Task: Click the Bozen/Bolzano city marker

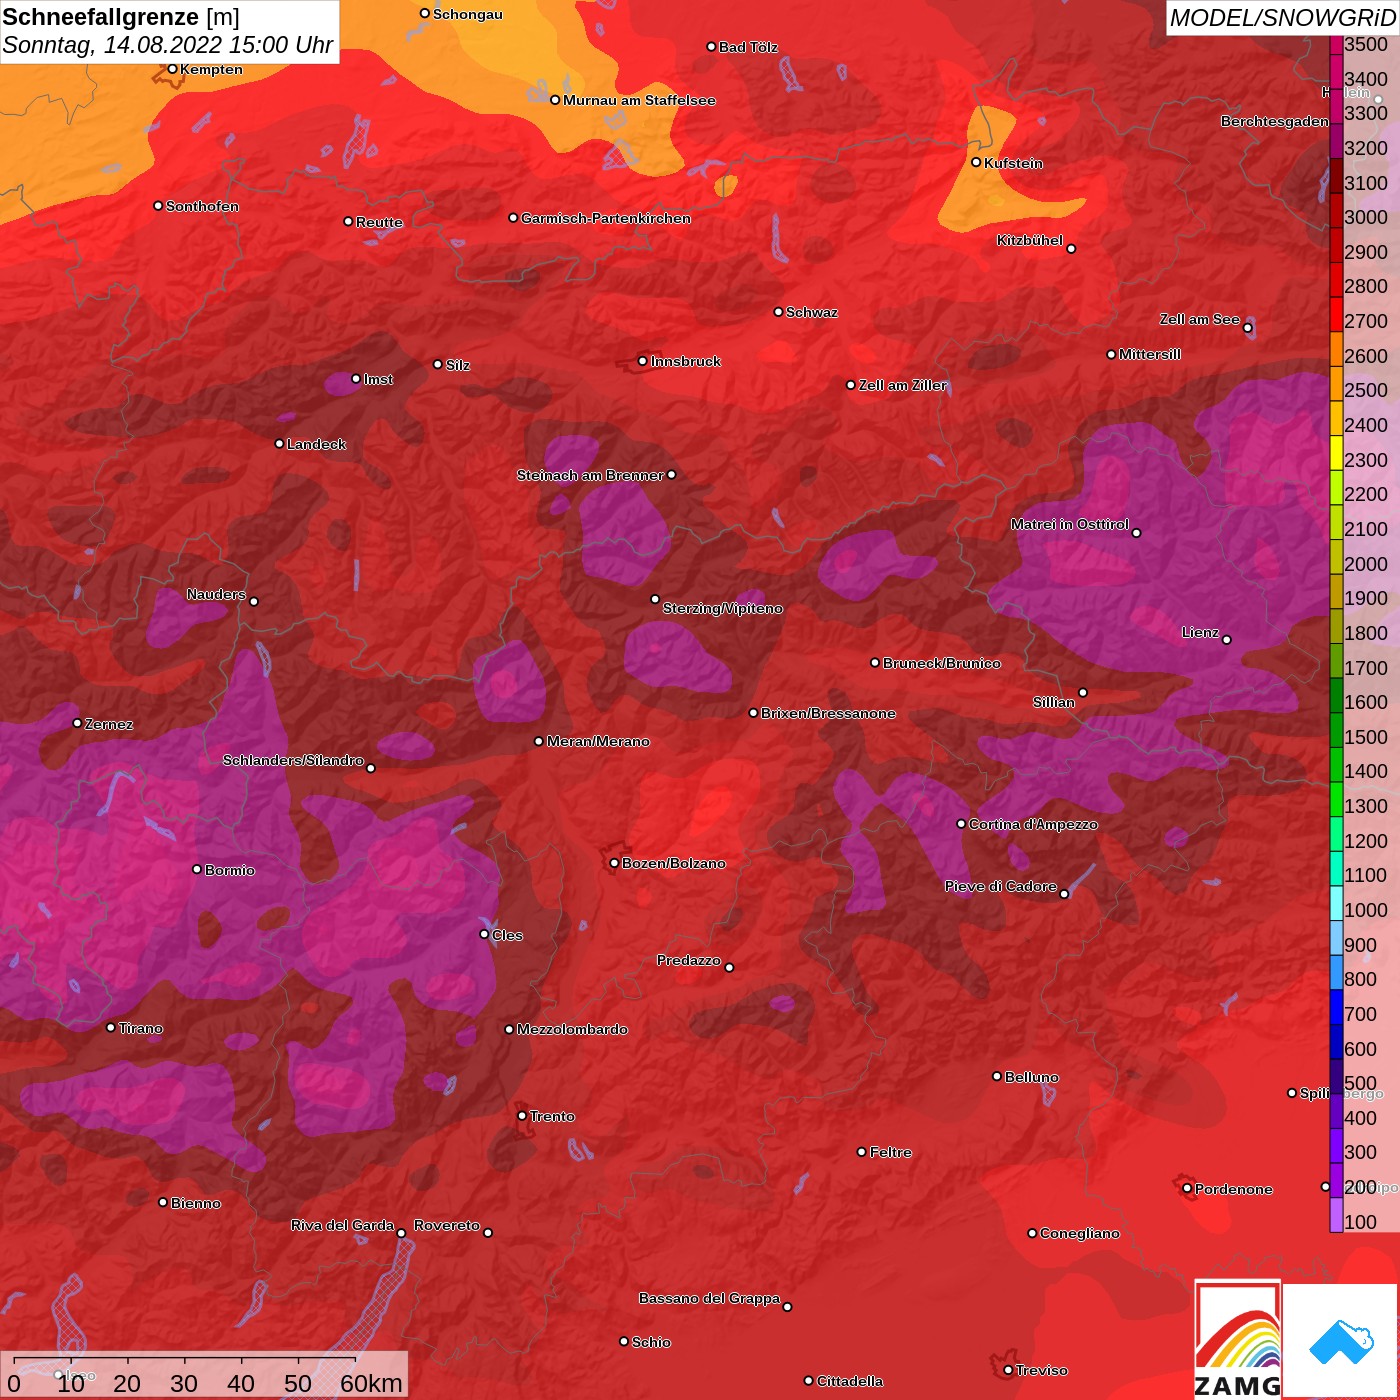Action: [x=614, y=862]
